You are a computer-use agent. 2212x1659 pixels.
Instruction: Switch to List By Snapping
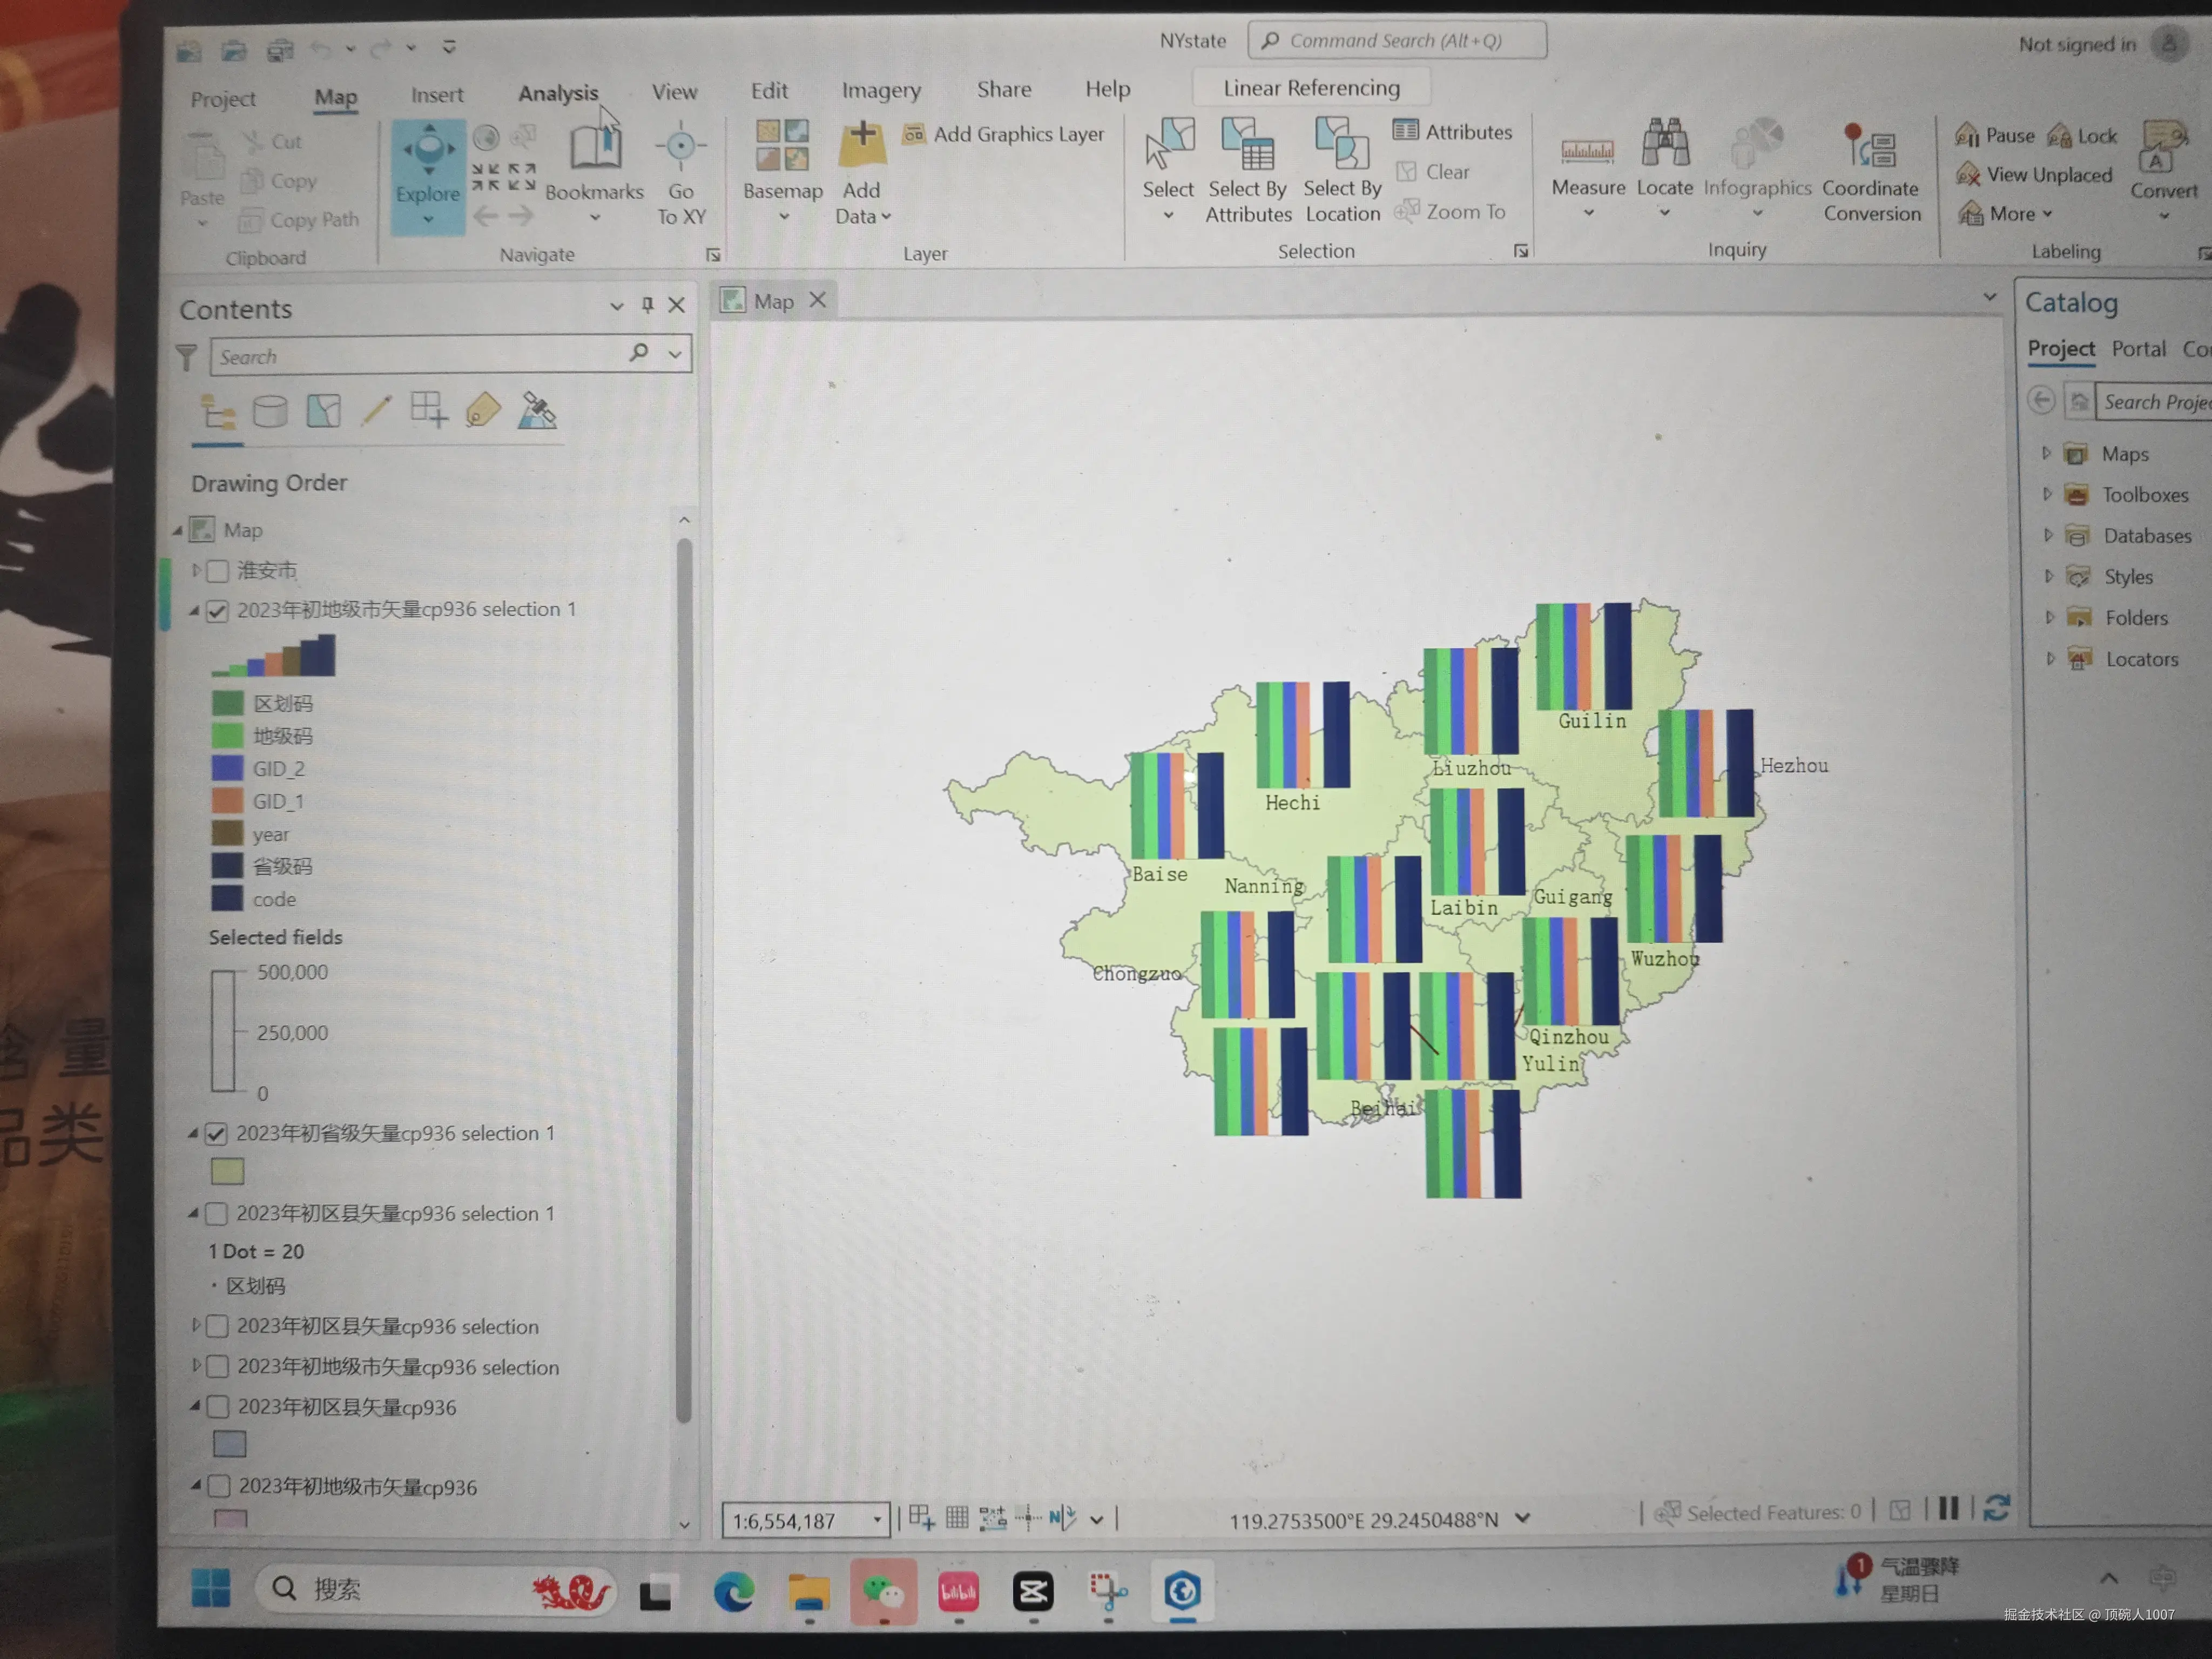(429, 410)
